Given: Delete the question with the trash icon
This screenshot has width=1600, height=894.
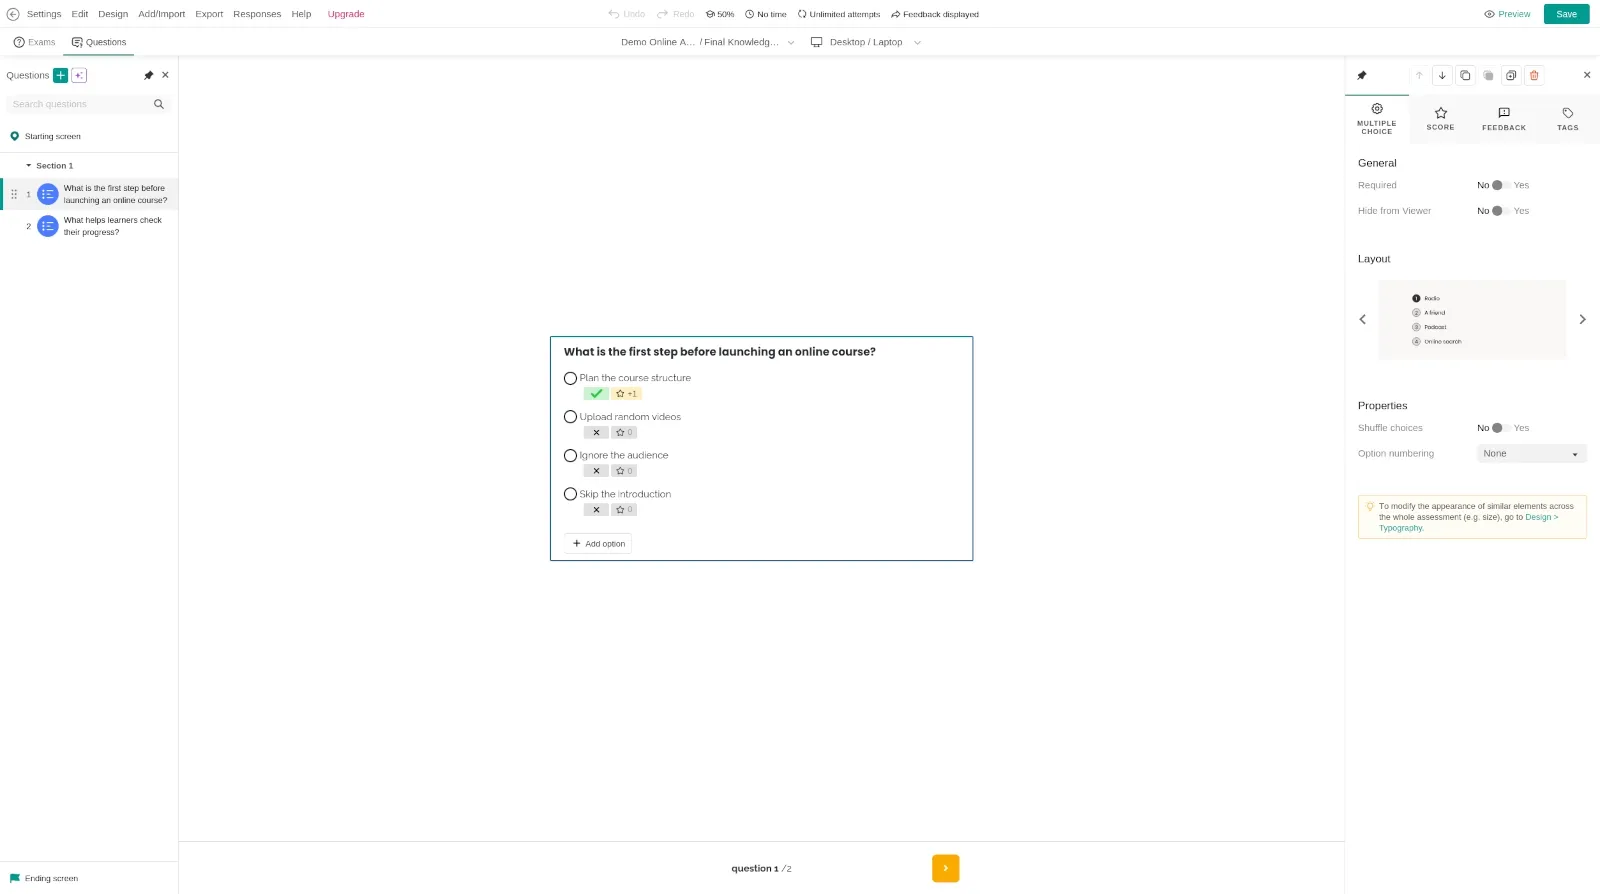Looking at the screenshot, I should click(x=1534, y=75).
